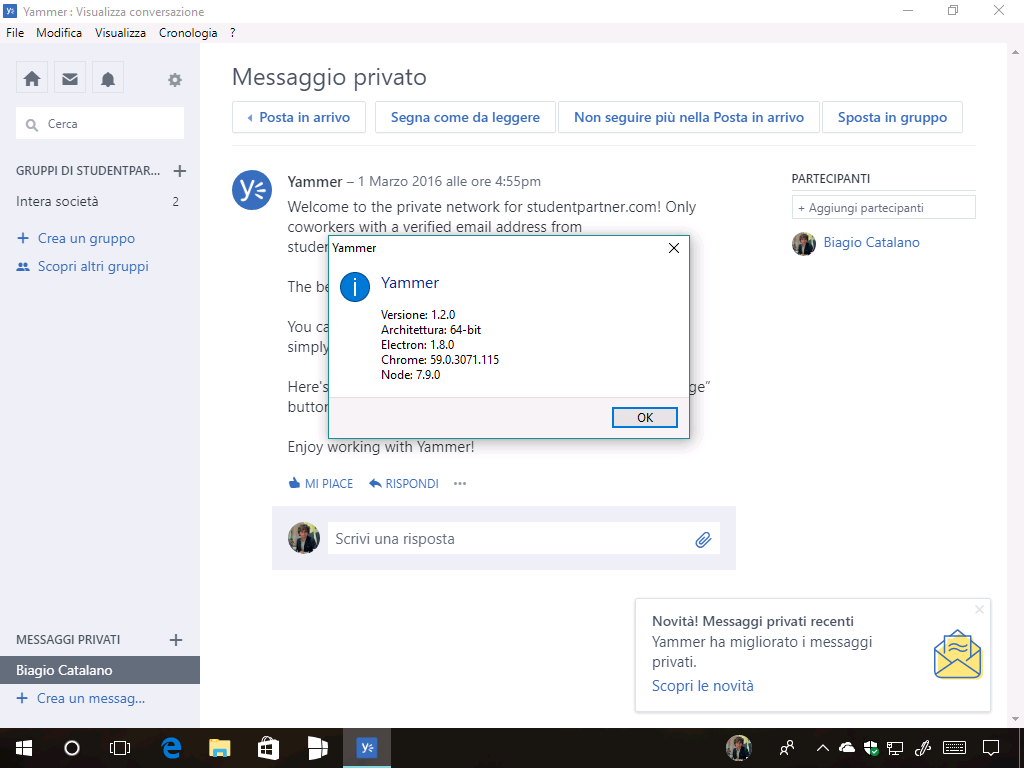1024x768 pixels.
Task: Click the envelope illustration in Novità popup
Action: click(x=957, y=654)
